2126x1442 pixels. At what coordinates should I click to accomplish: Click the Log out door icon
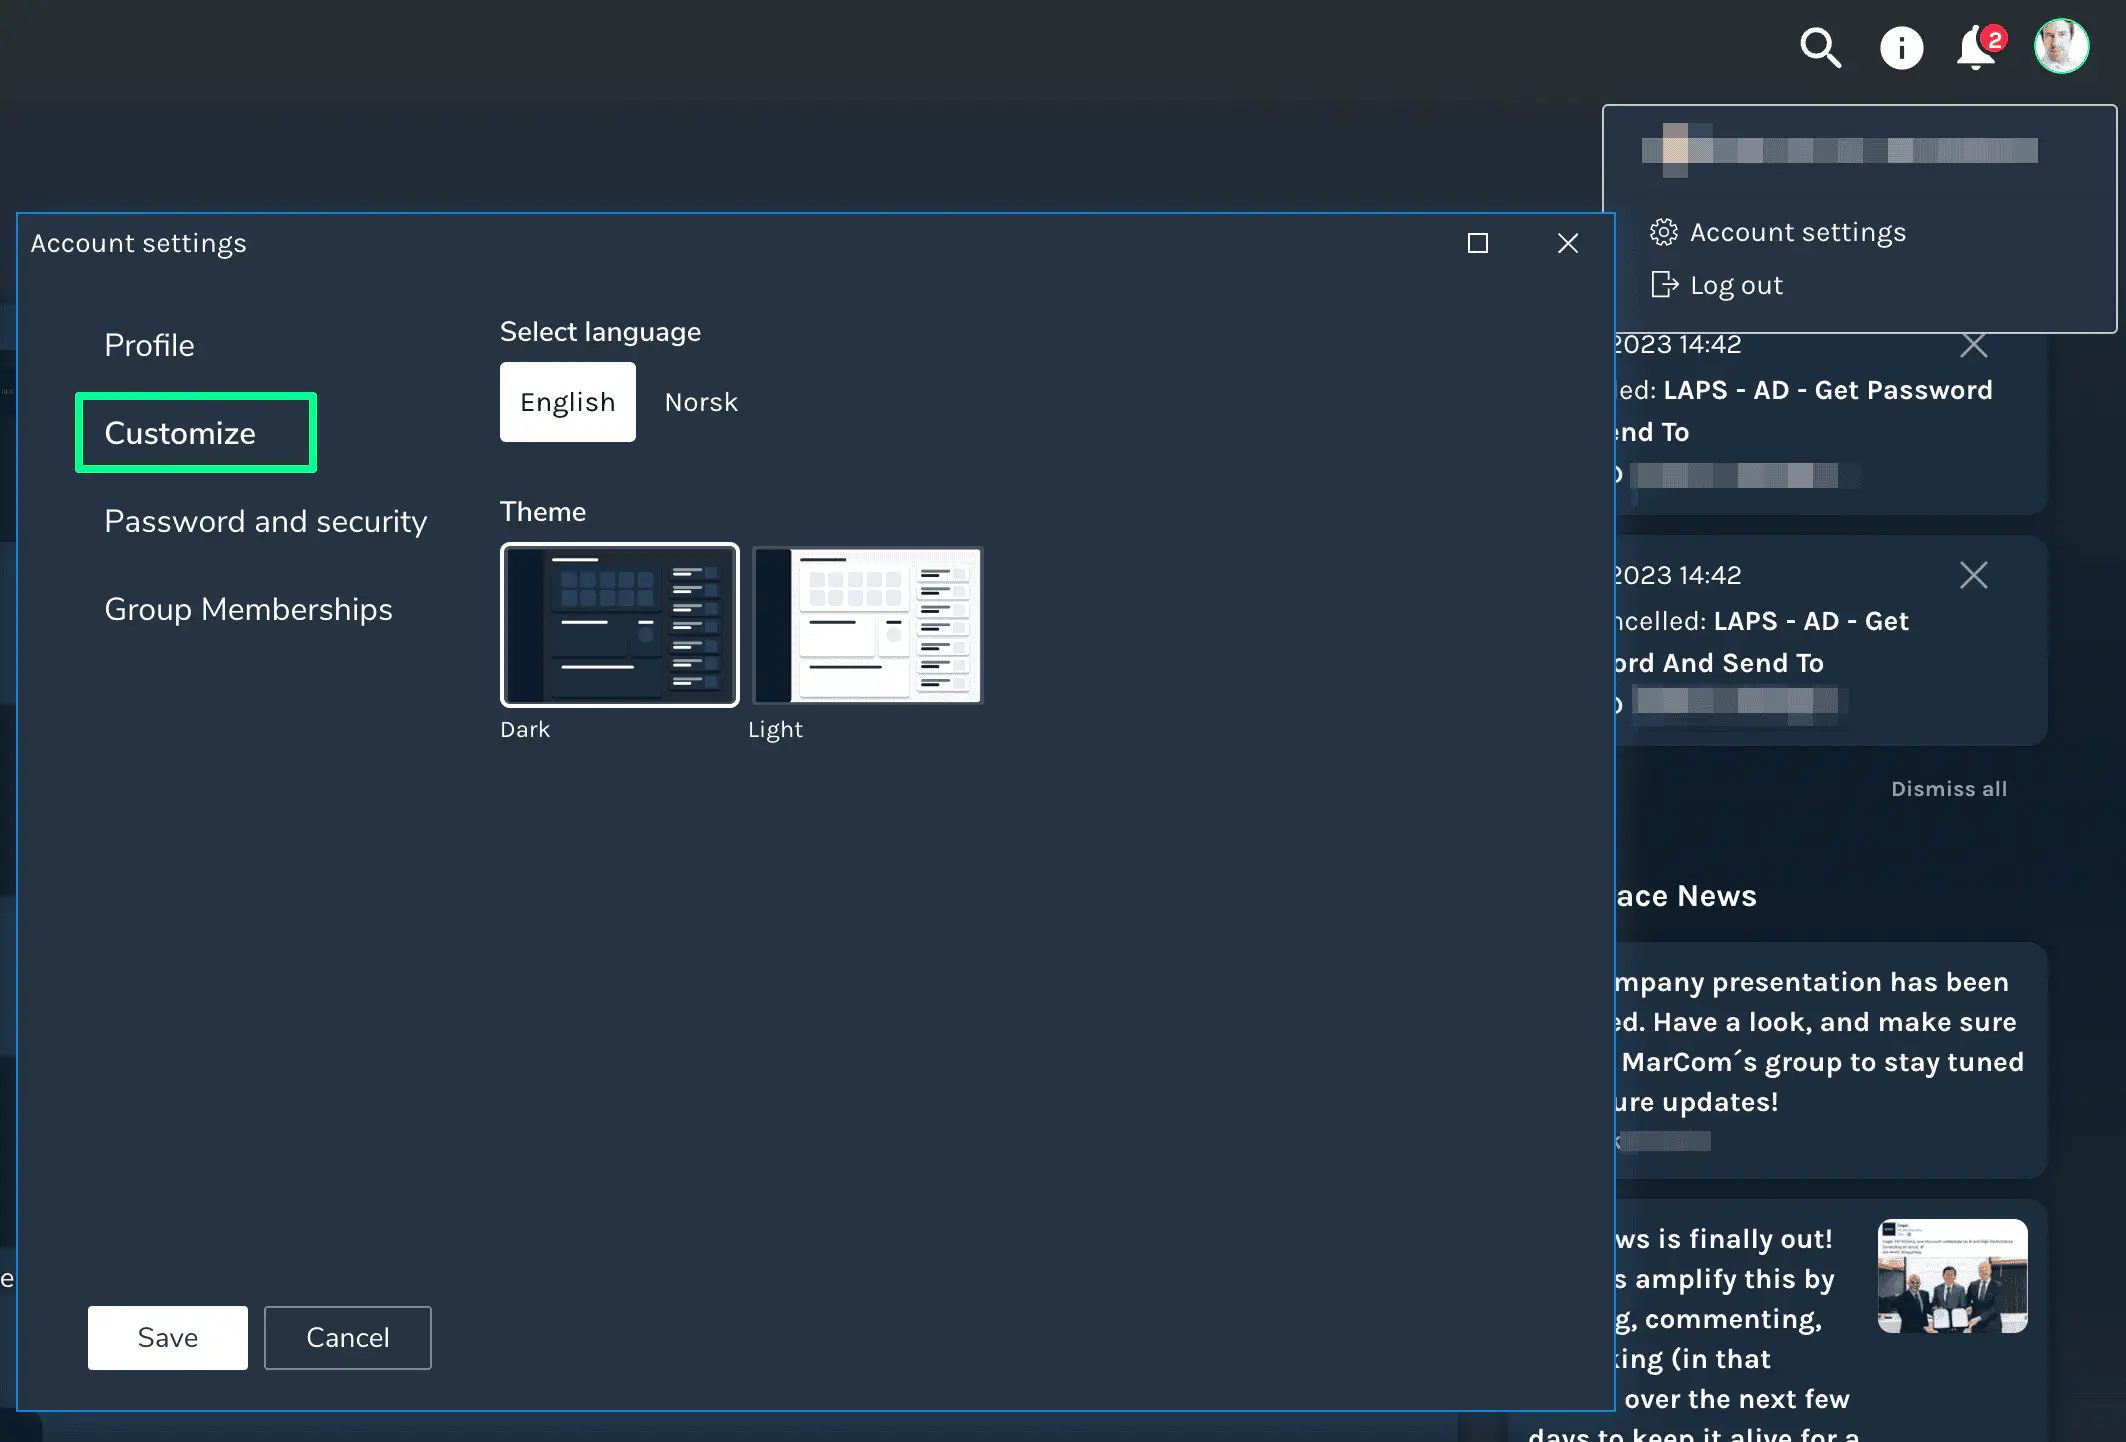1664,285
